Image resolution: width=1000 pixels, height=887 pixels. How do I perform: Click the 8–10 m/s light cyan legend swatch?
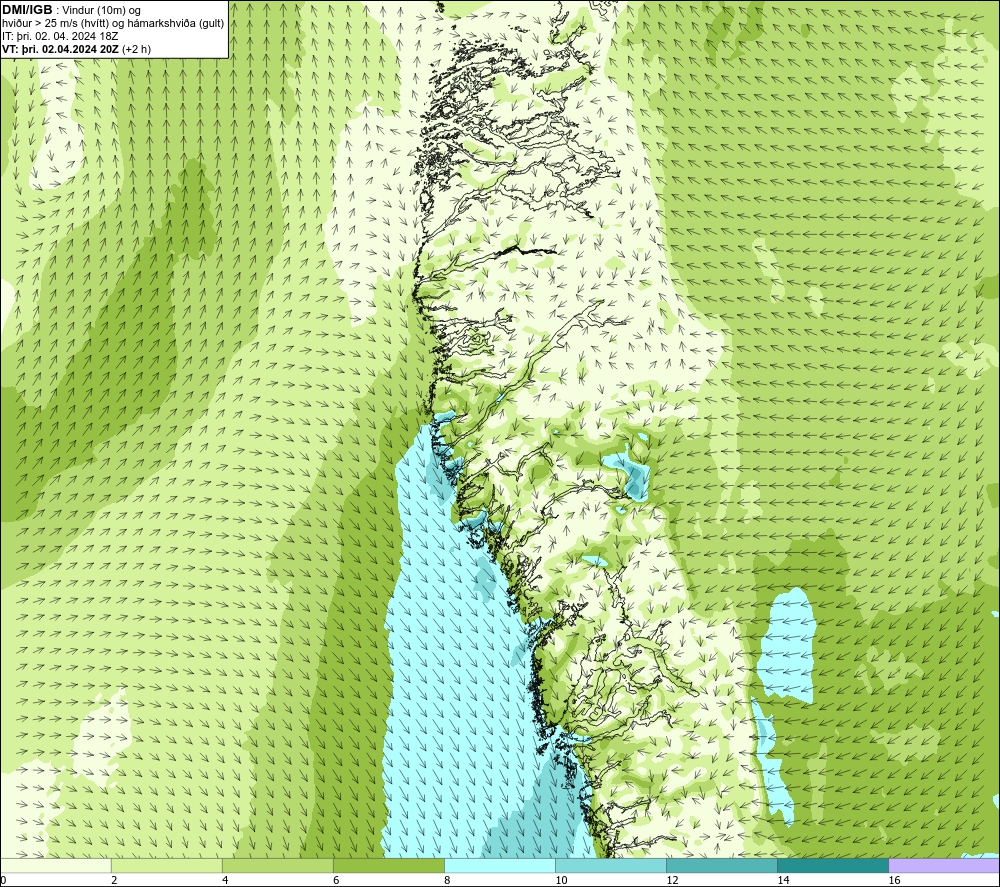499,865
